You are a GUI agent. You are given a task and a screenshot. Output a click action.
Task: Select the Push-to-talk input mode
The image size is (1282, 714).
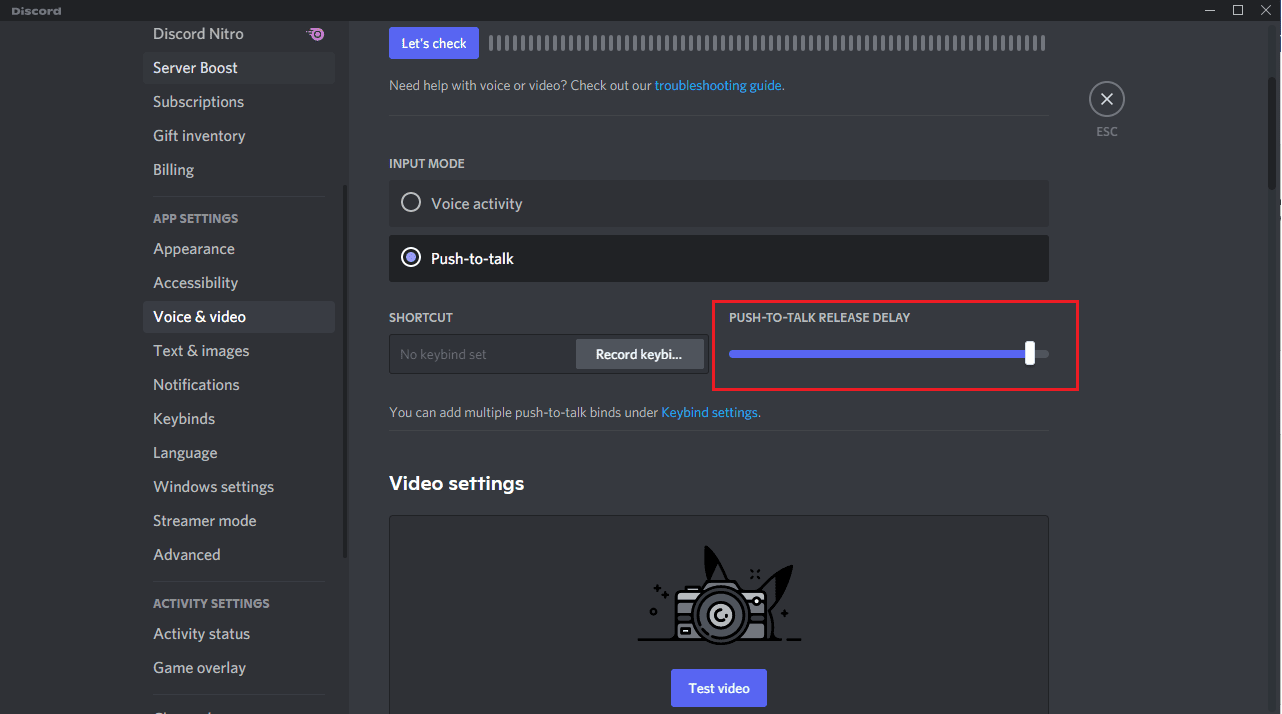411,257
